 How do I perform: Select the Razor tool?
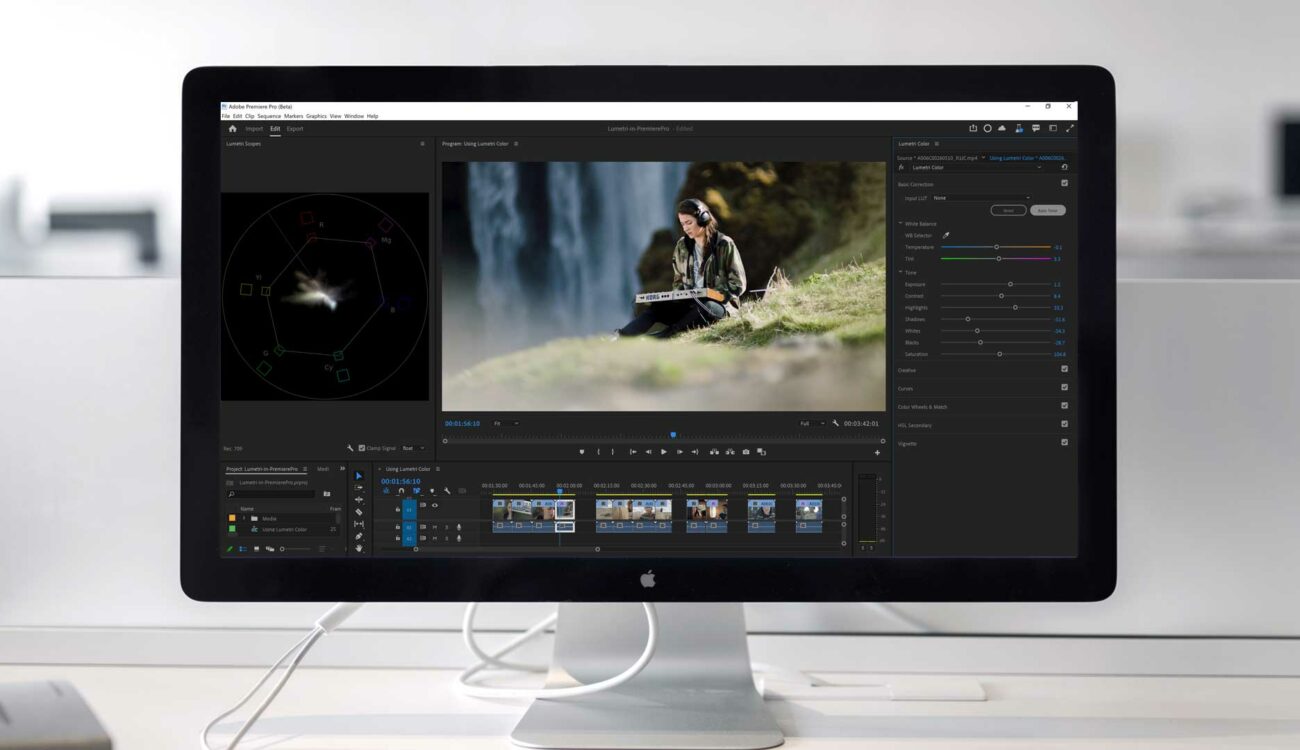pos(359,512)
